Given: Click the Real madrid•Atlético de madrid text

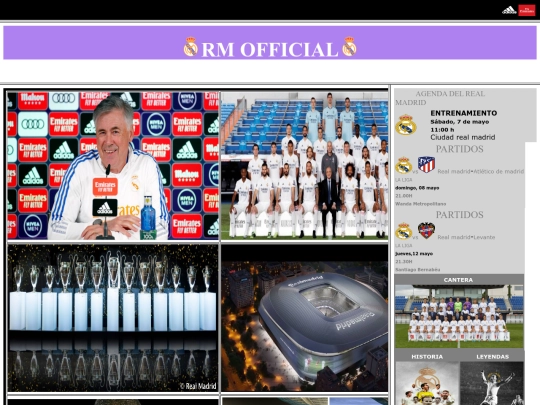Looking at the screenshot, I should pos(480,171).
